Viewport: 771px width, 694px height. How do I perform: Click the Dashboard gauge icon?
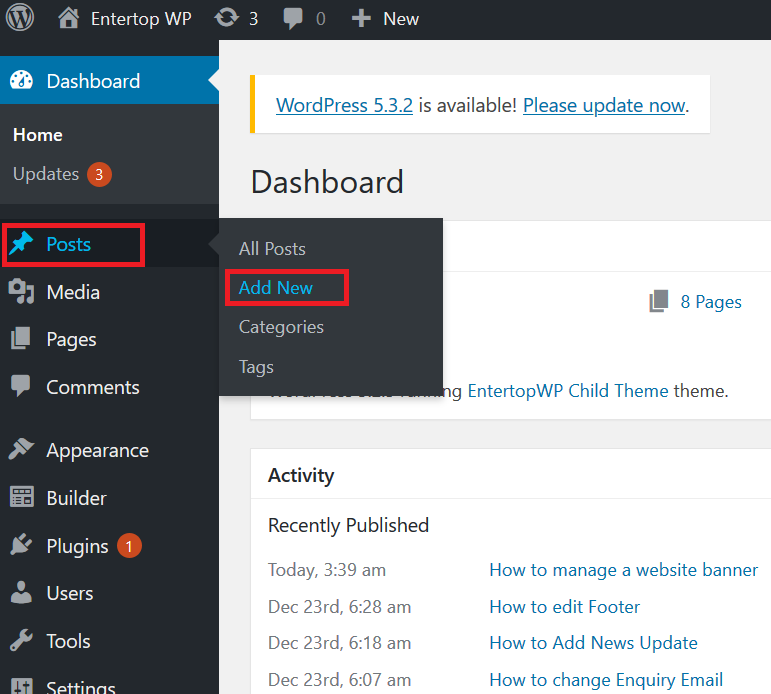[21, 81]
